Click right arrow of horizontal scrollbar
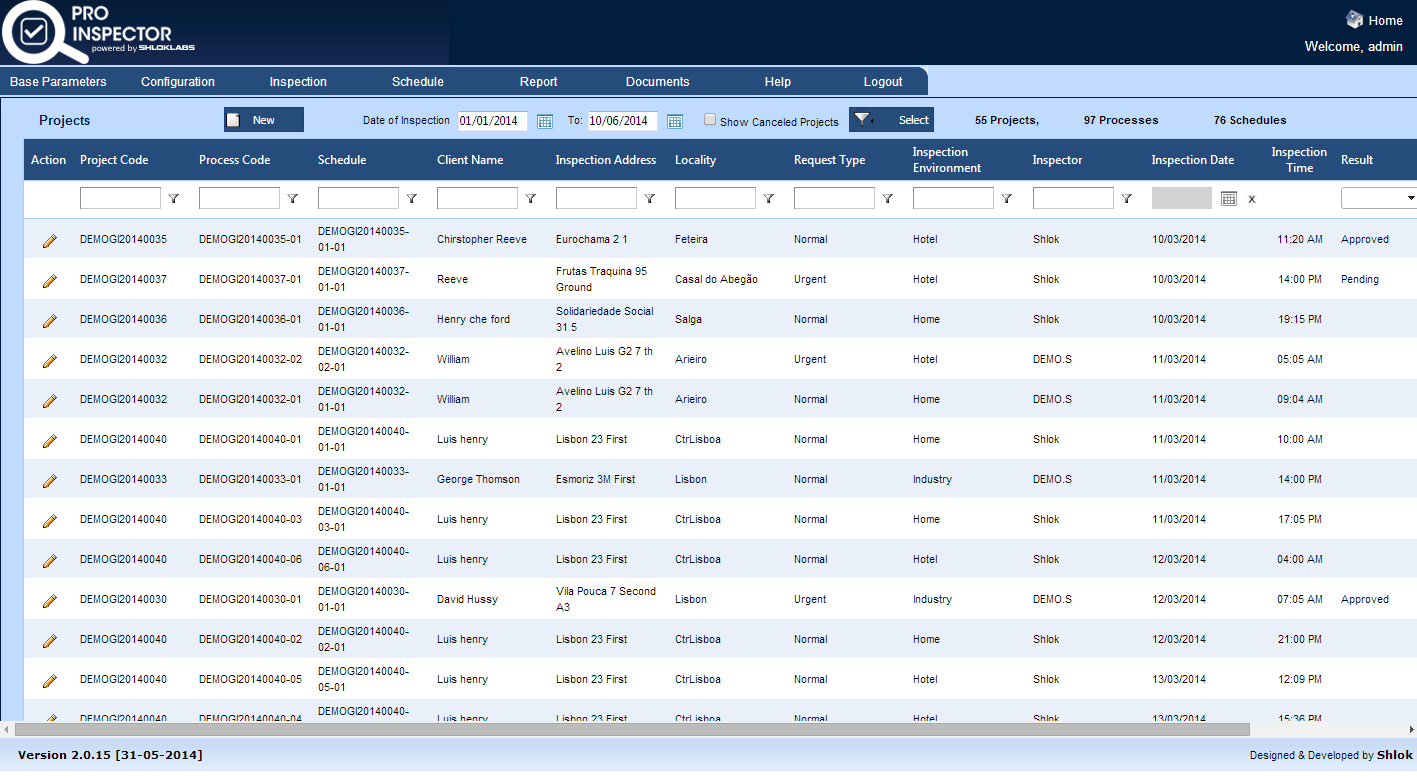 click(x=1410, y=730)
